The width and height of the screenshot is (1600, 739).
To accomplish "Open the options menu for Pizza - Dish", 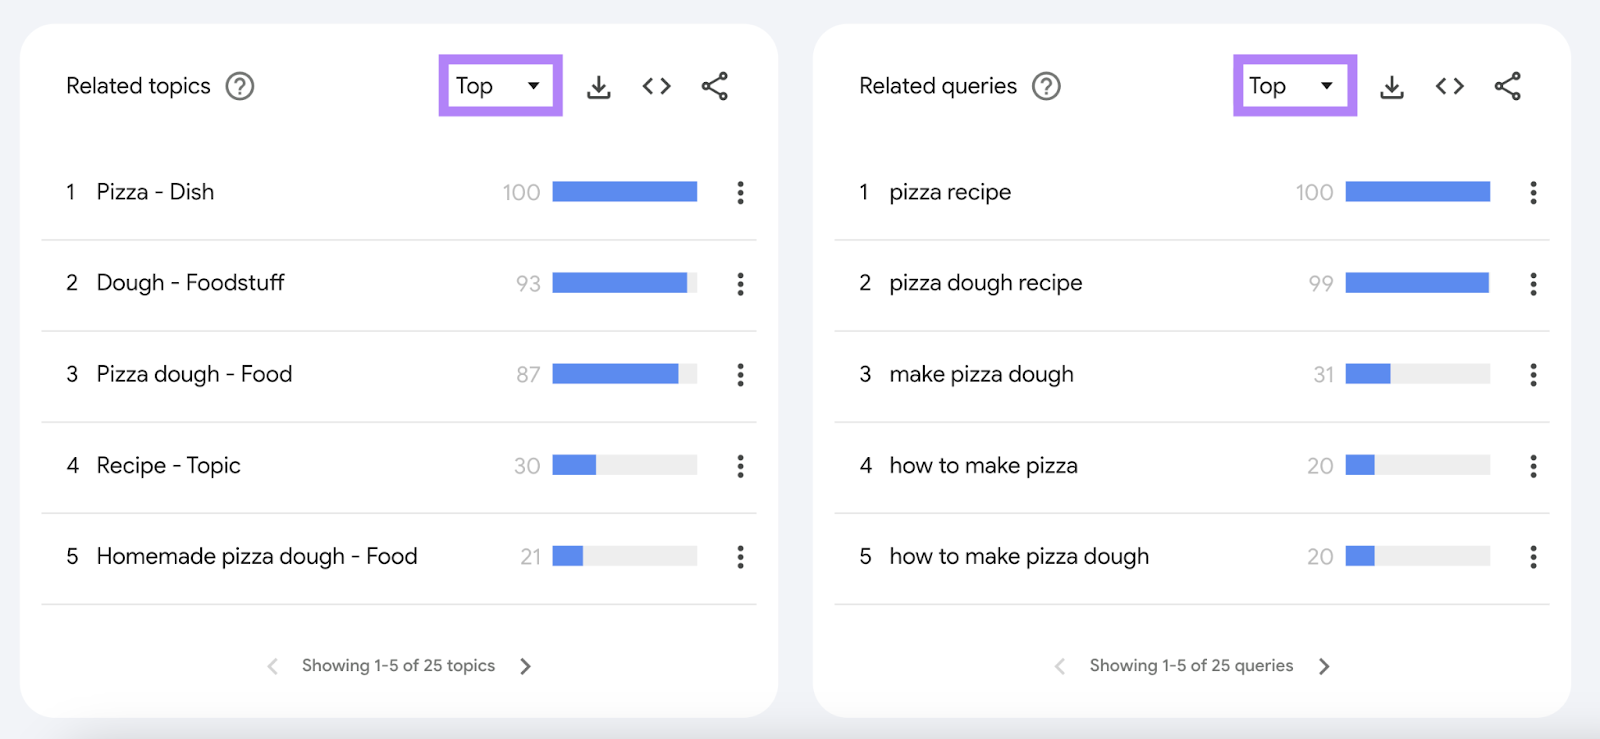I will coord(740,192).
